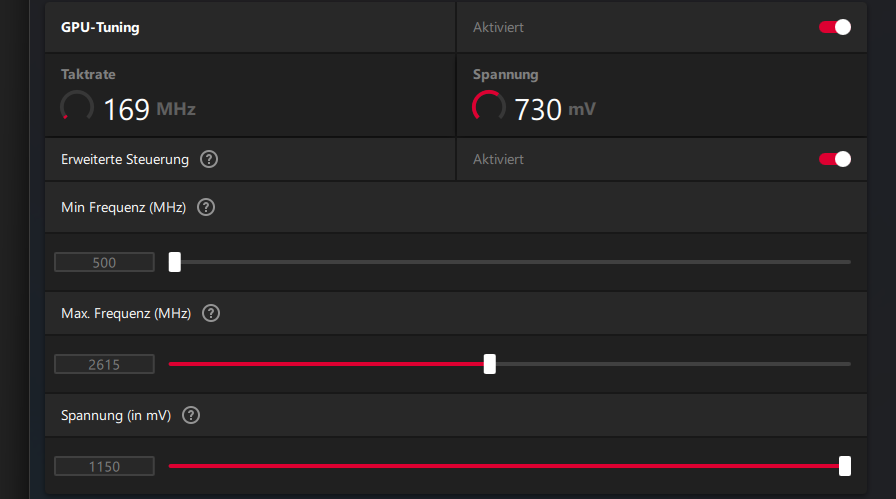Click the Erweiterte Steuerung label
Screen dimensions: 896x499
click(125, 159)
